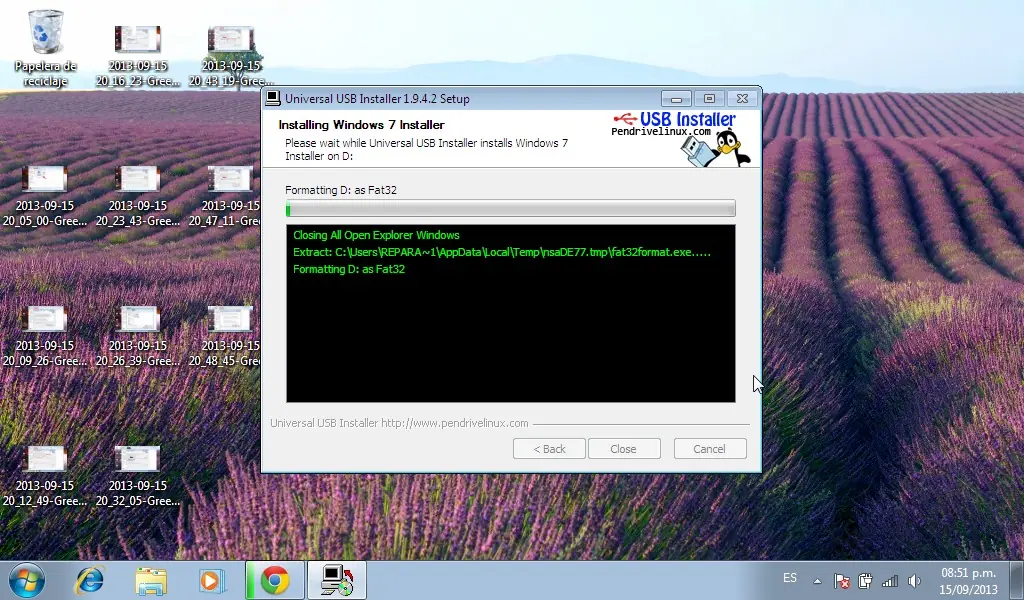Show hidden tray icons arrow

tap(817, 580)
